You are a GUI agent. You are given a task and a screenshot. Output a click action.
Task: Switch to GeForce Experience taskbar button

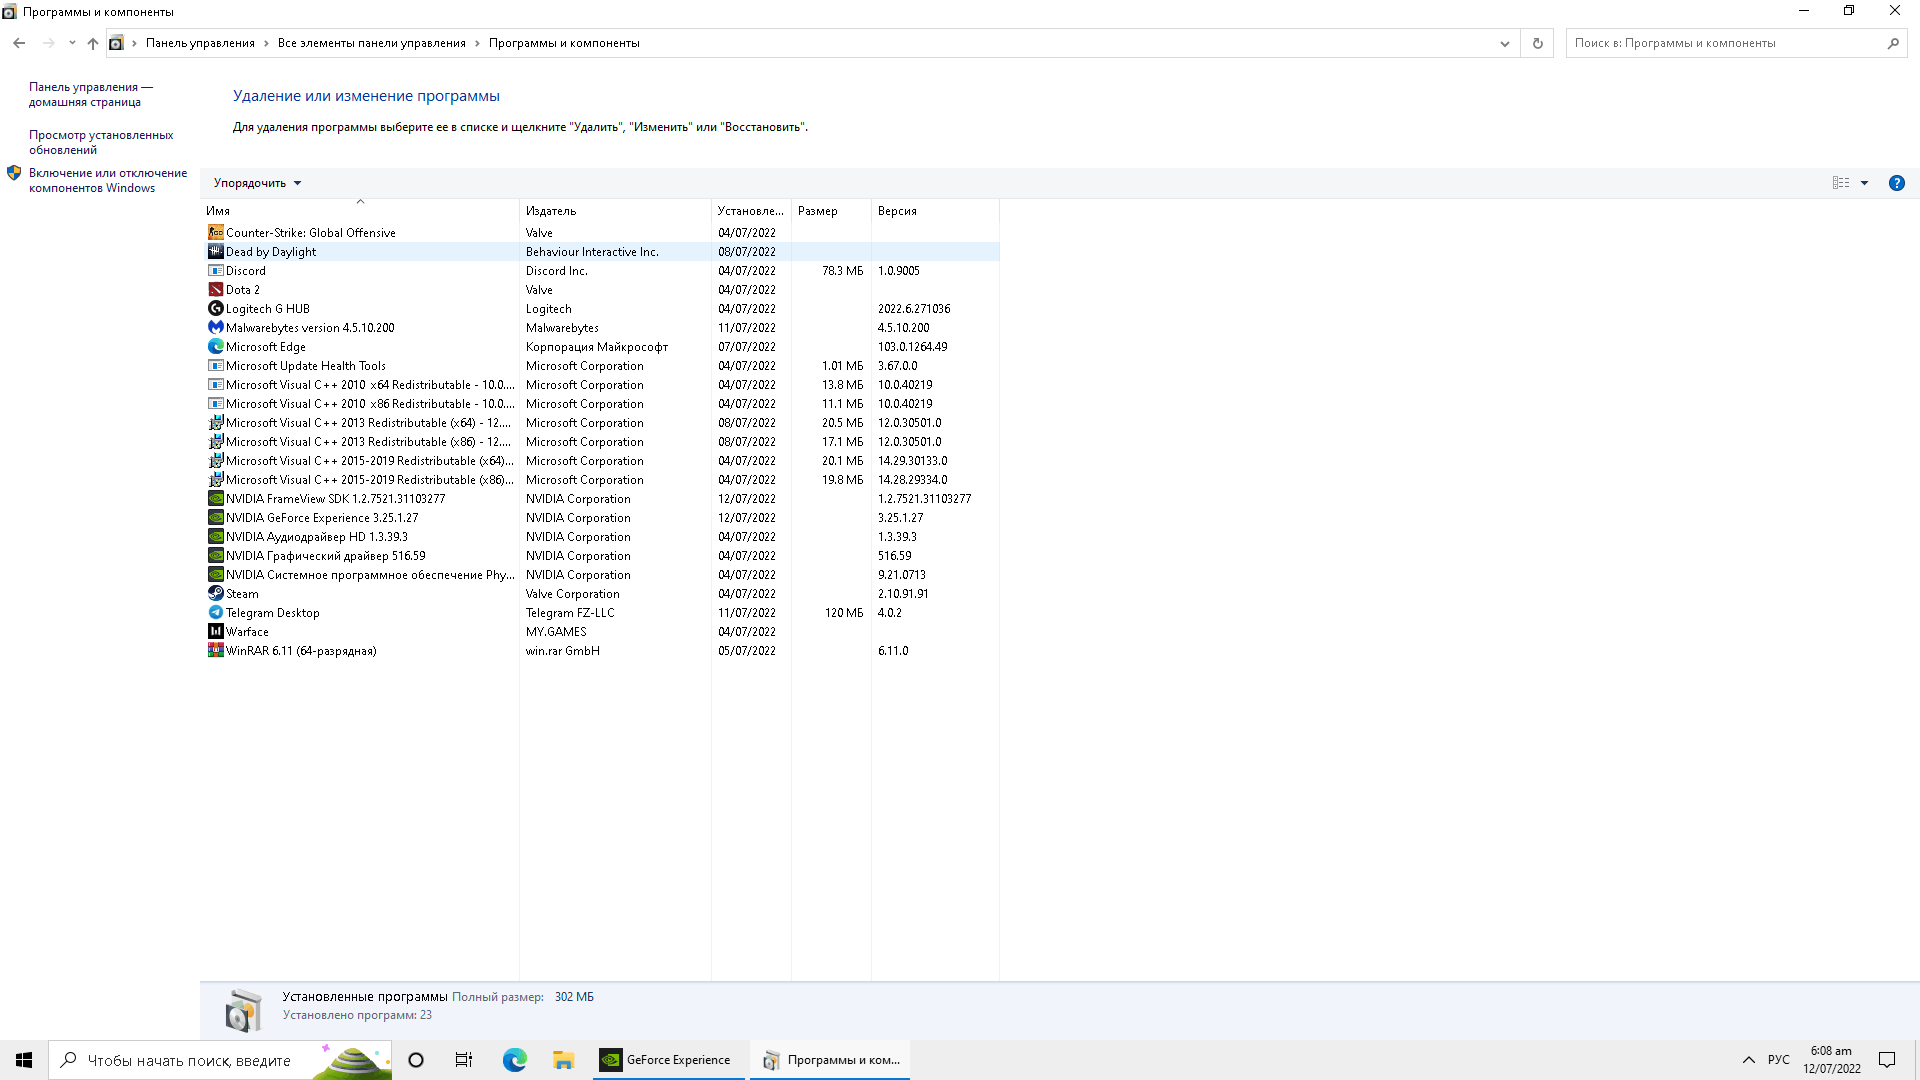(x=668, y=1060)
